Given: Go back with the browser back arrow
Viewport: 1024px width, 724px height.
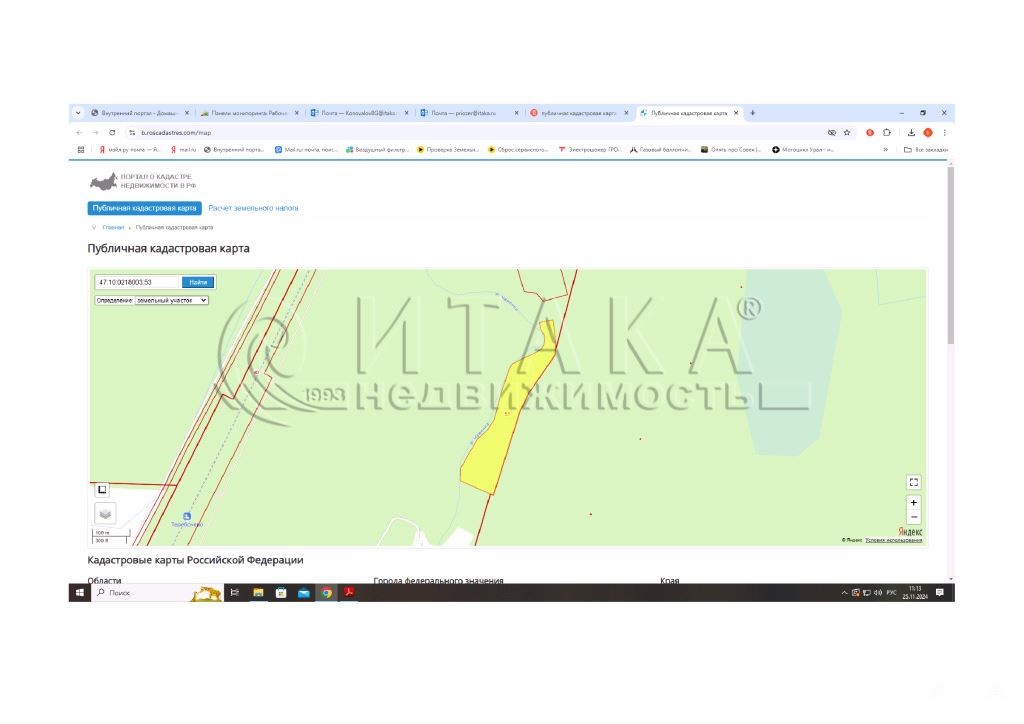Looking at the screenshot, I should (x=80, y=133).
